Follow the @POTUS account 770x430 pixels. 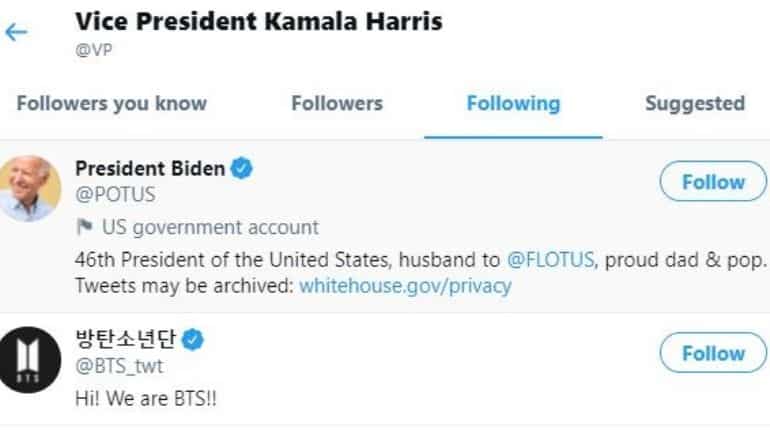click(713, 182)
